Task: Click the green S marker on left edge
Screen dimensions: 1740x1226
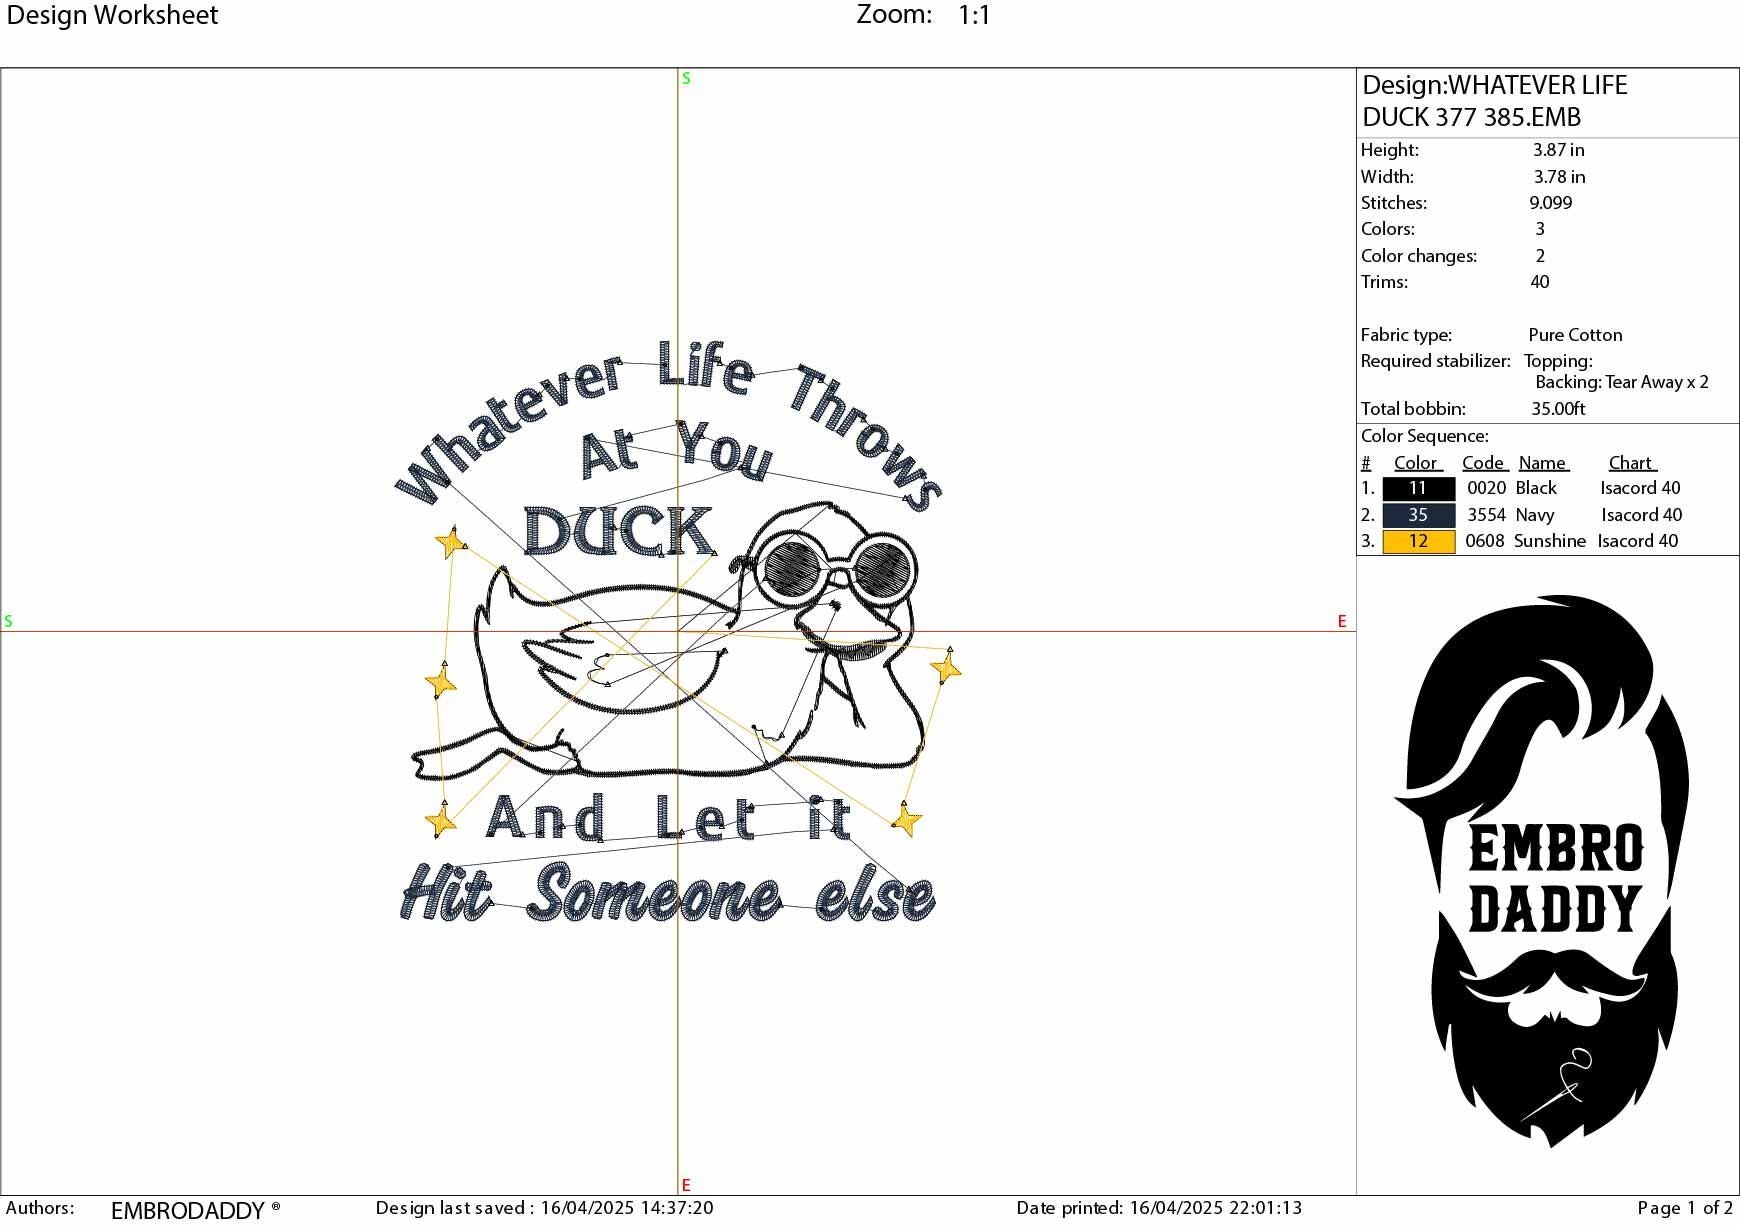Action: (x=8, y=621)
